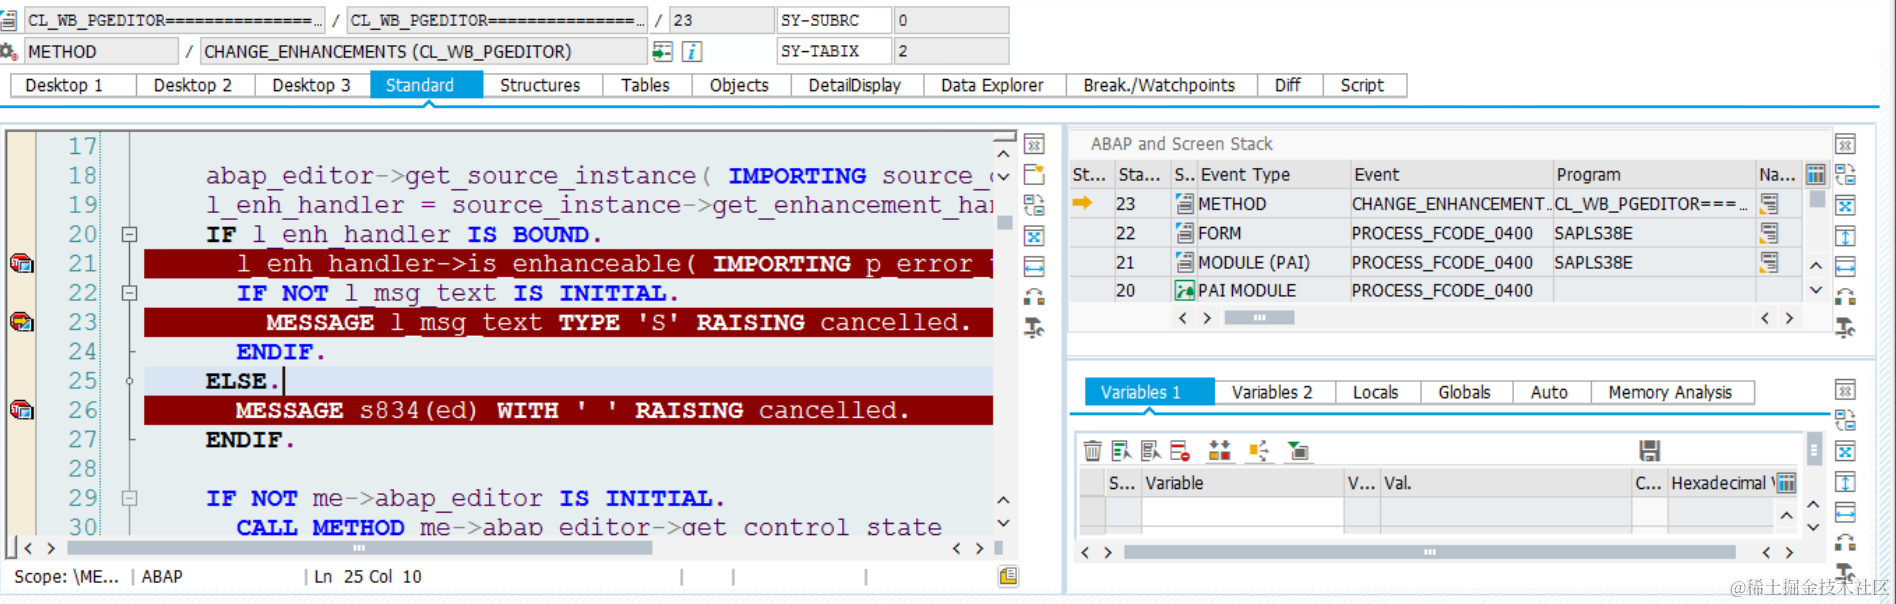This screenshot has height=604, width=1896.
Task: Click full screen icon beside ABAP stack
Action: click(1845, 206)
